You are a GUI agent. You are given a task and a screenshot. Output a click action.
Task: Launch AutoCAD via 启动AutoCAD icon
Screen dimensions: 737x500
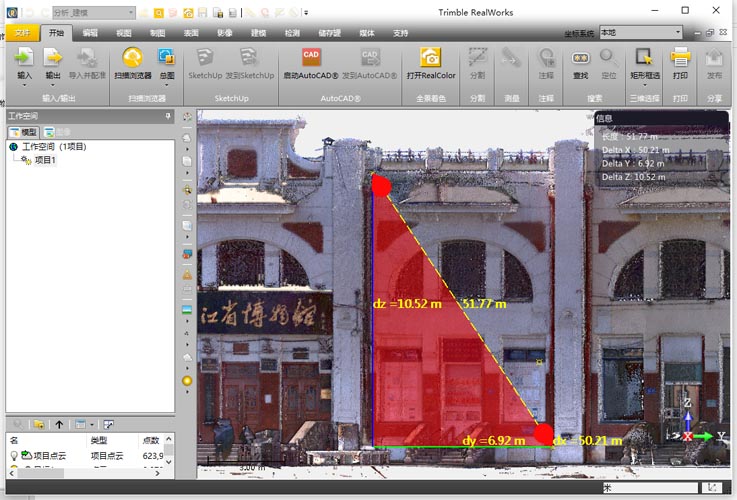point(311,57)
